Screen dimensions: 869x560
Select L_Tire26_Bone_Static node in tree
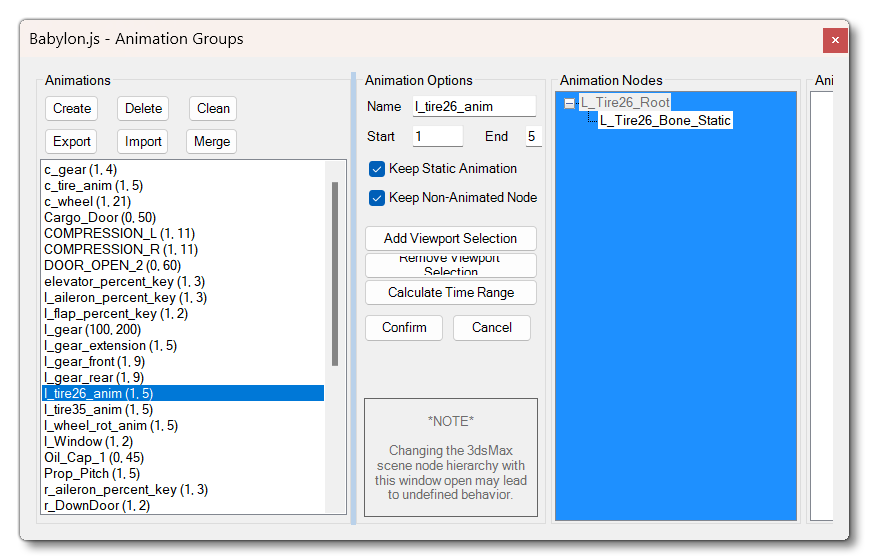click(665, 121)
